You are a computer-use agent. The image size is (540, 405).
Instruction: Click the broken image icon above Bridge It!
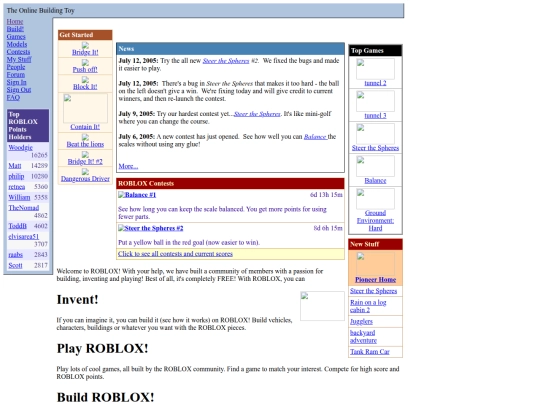(x=85, y=45)
